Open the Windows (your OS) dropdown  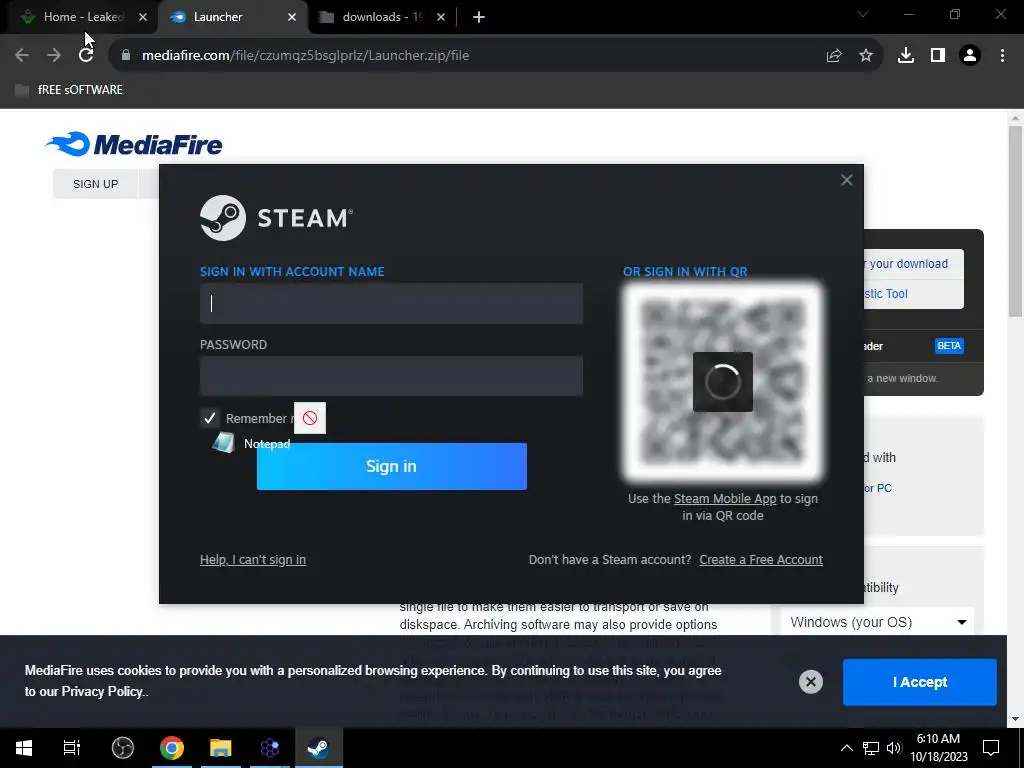point(877,622)
